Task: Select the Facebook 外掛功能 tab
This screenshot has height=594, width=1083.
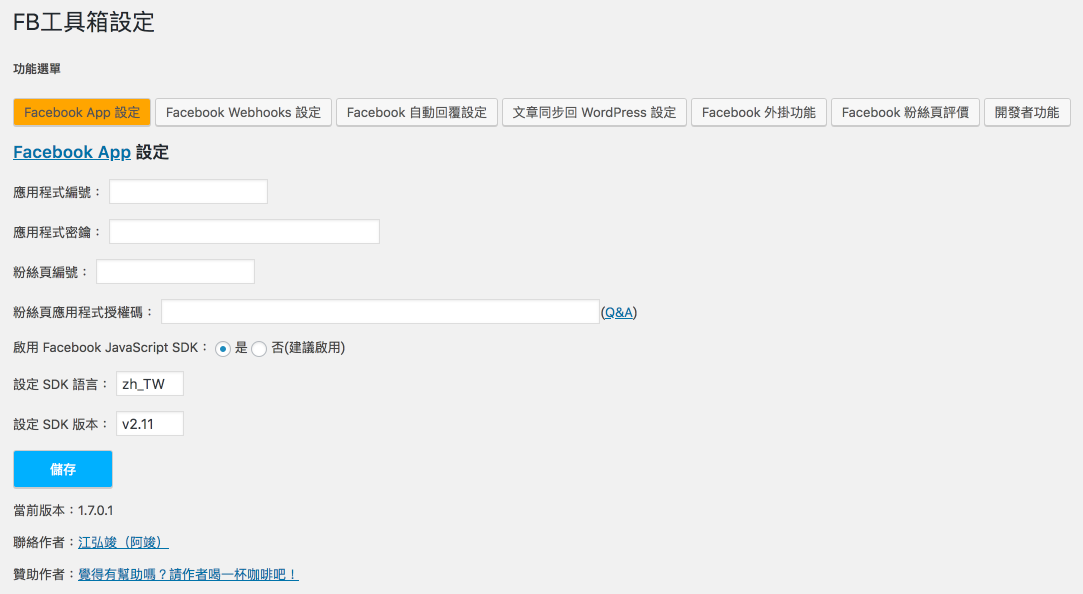Action: click(x=758, y=113)
